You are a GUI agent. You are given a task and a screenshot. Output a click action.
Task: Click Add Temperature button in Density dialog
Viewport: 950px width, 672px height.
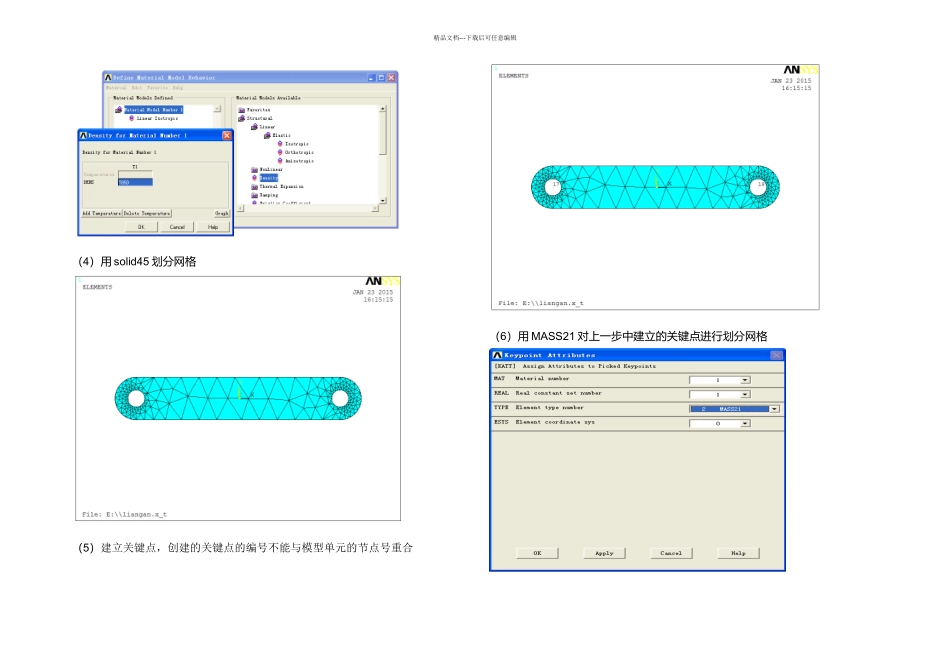(101, 214)
